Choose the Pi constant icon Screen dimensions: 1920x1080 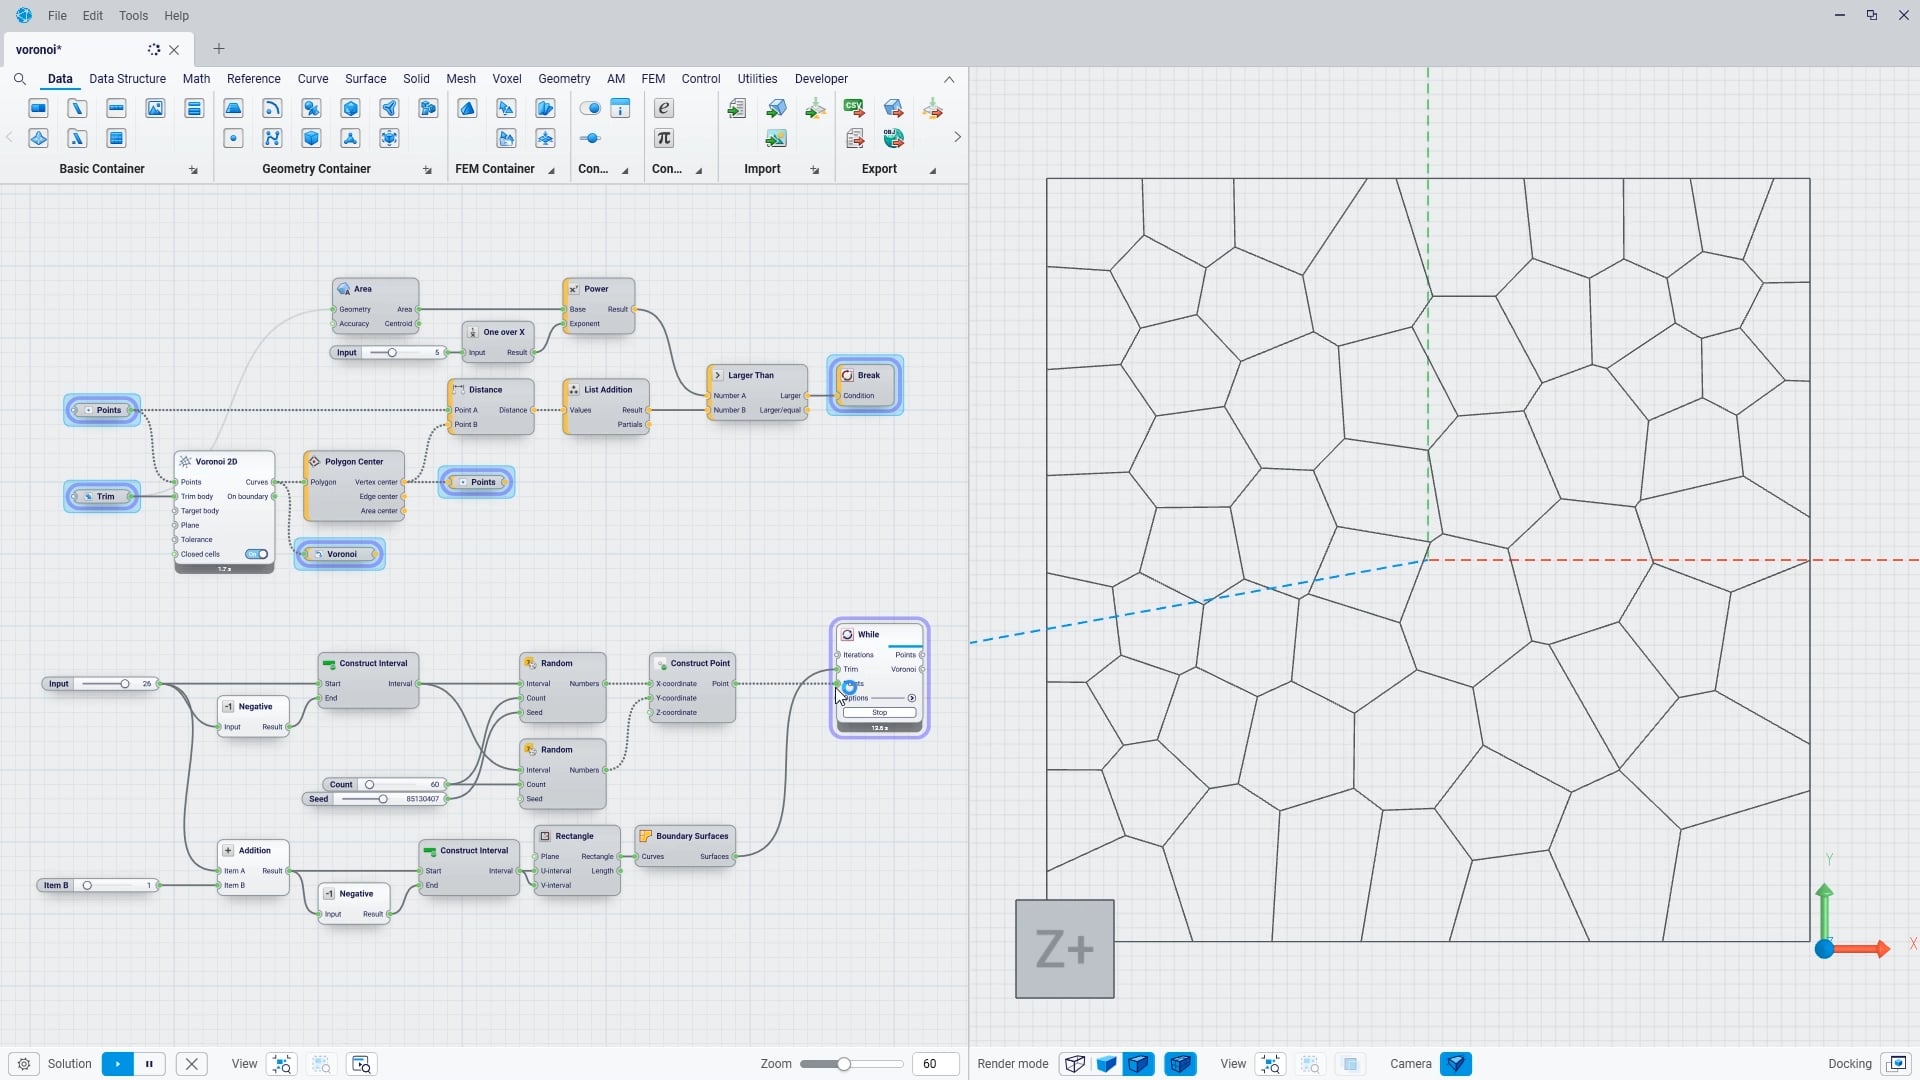point(664,138)
